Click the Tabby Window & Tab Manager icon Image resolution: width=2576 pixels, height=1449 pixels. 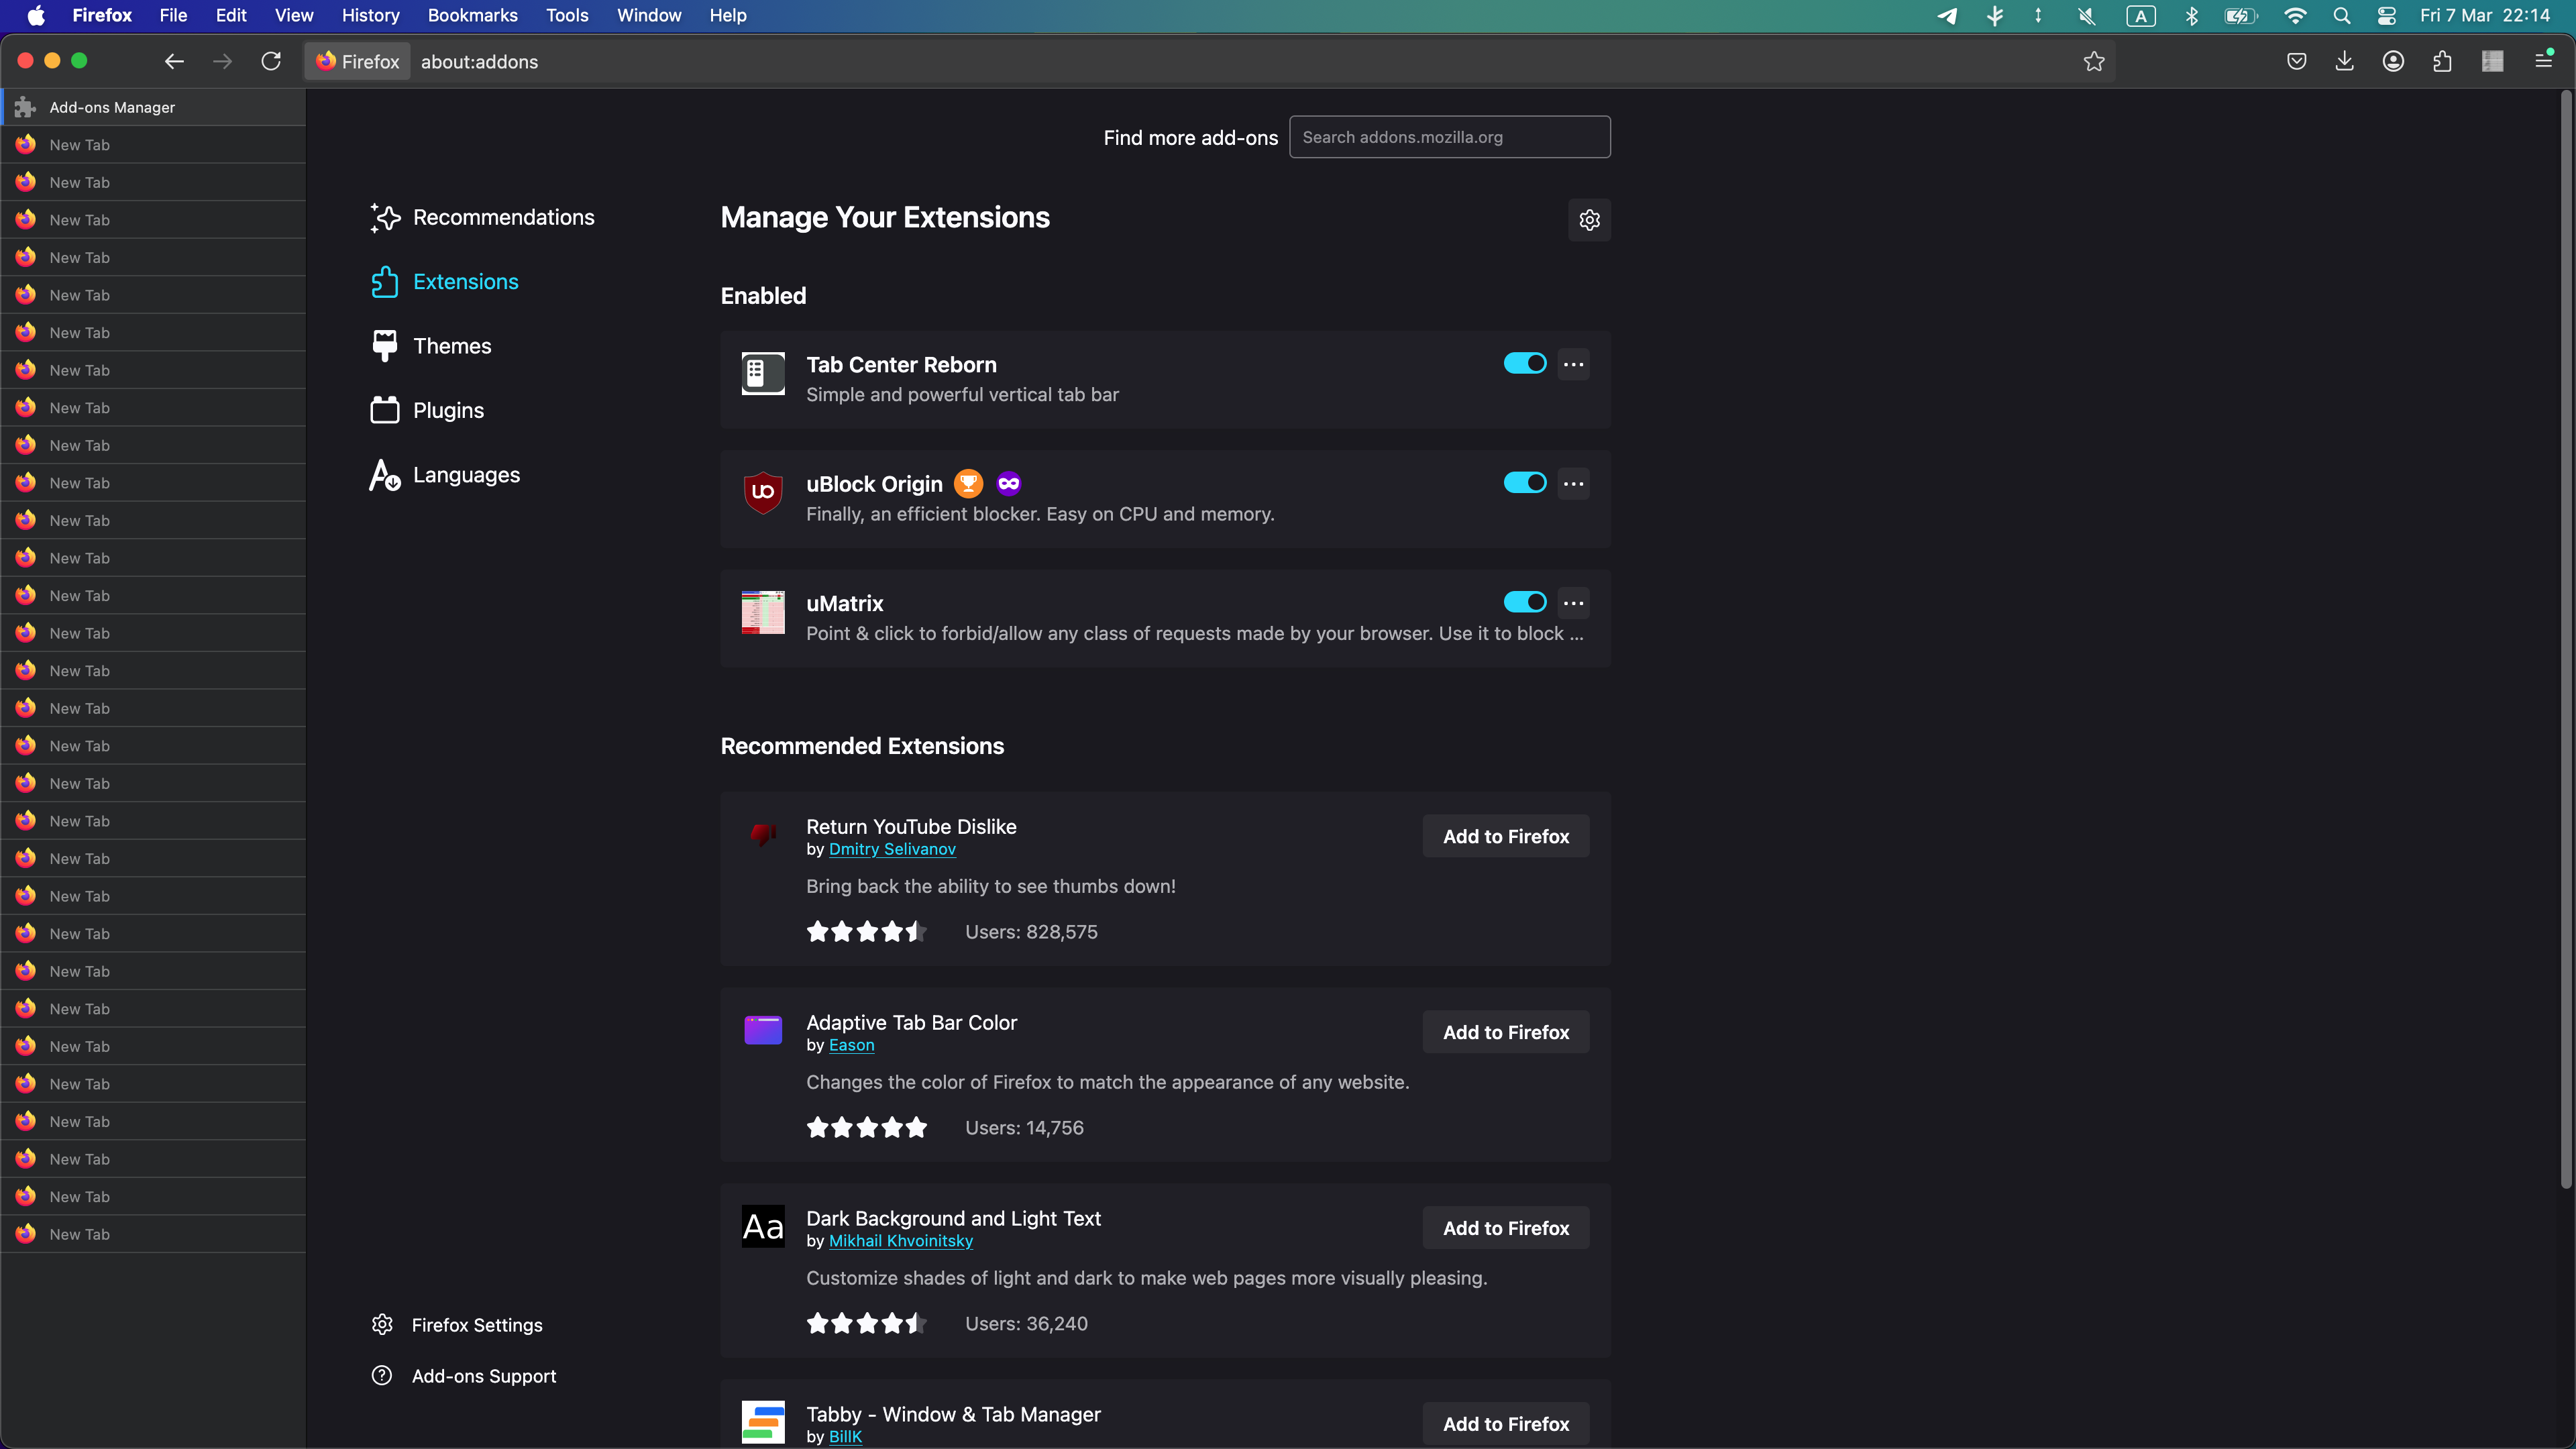(763, 1422)
